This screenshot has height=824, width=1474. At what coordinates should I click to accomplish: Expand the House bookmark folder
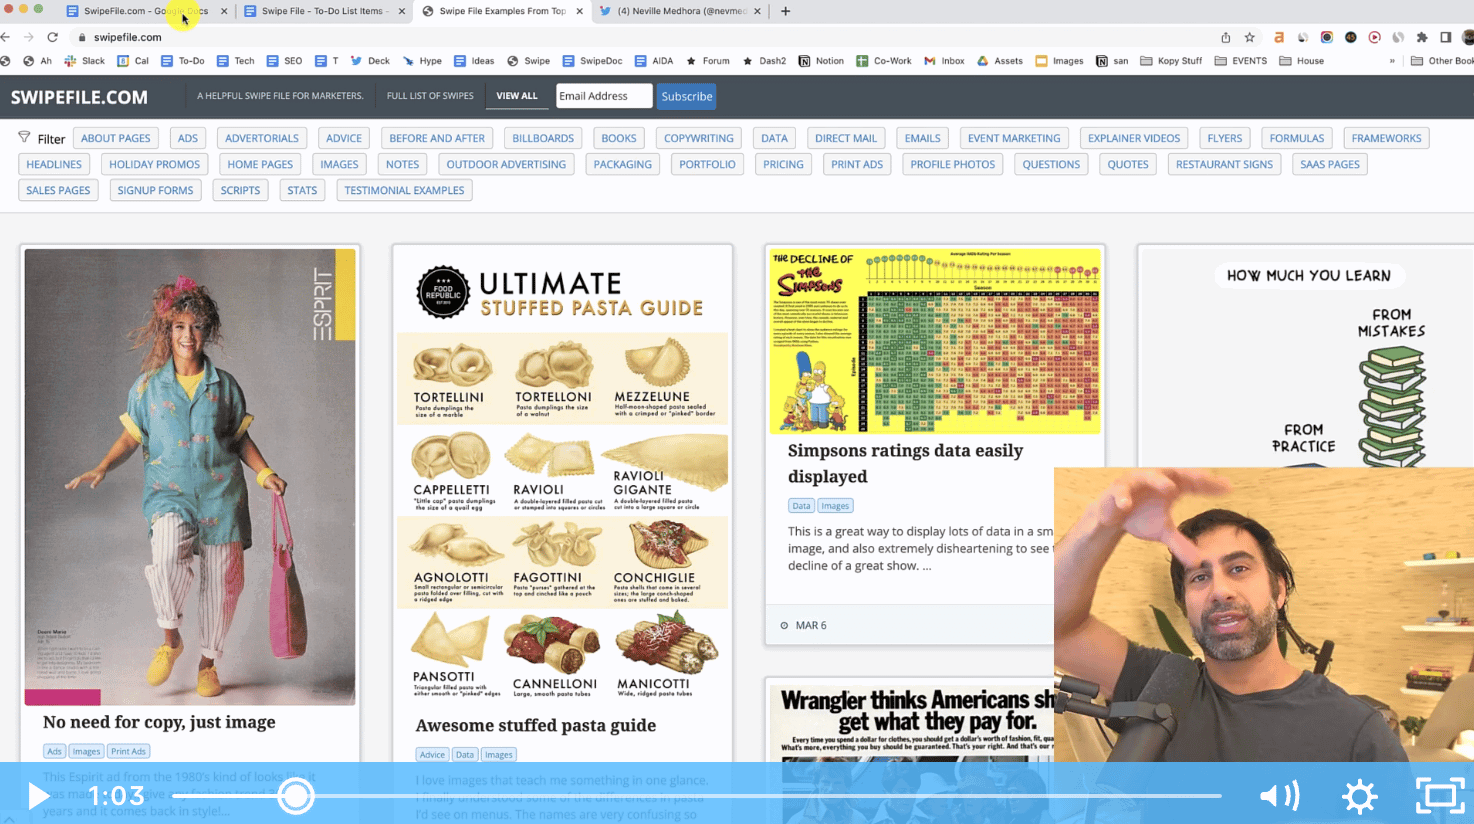point(1301,61)
